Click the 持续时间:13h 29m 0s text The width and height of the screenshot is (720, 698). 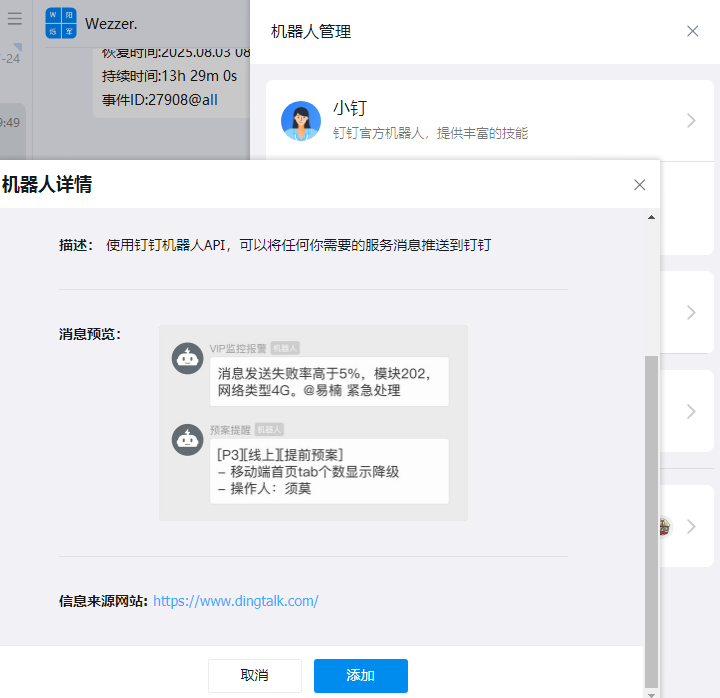[169, 76]
